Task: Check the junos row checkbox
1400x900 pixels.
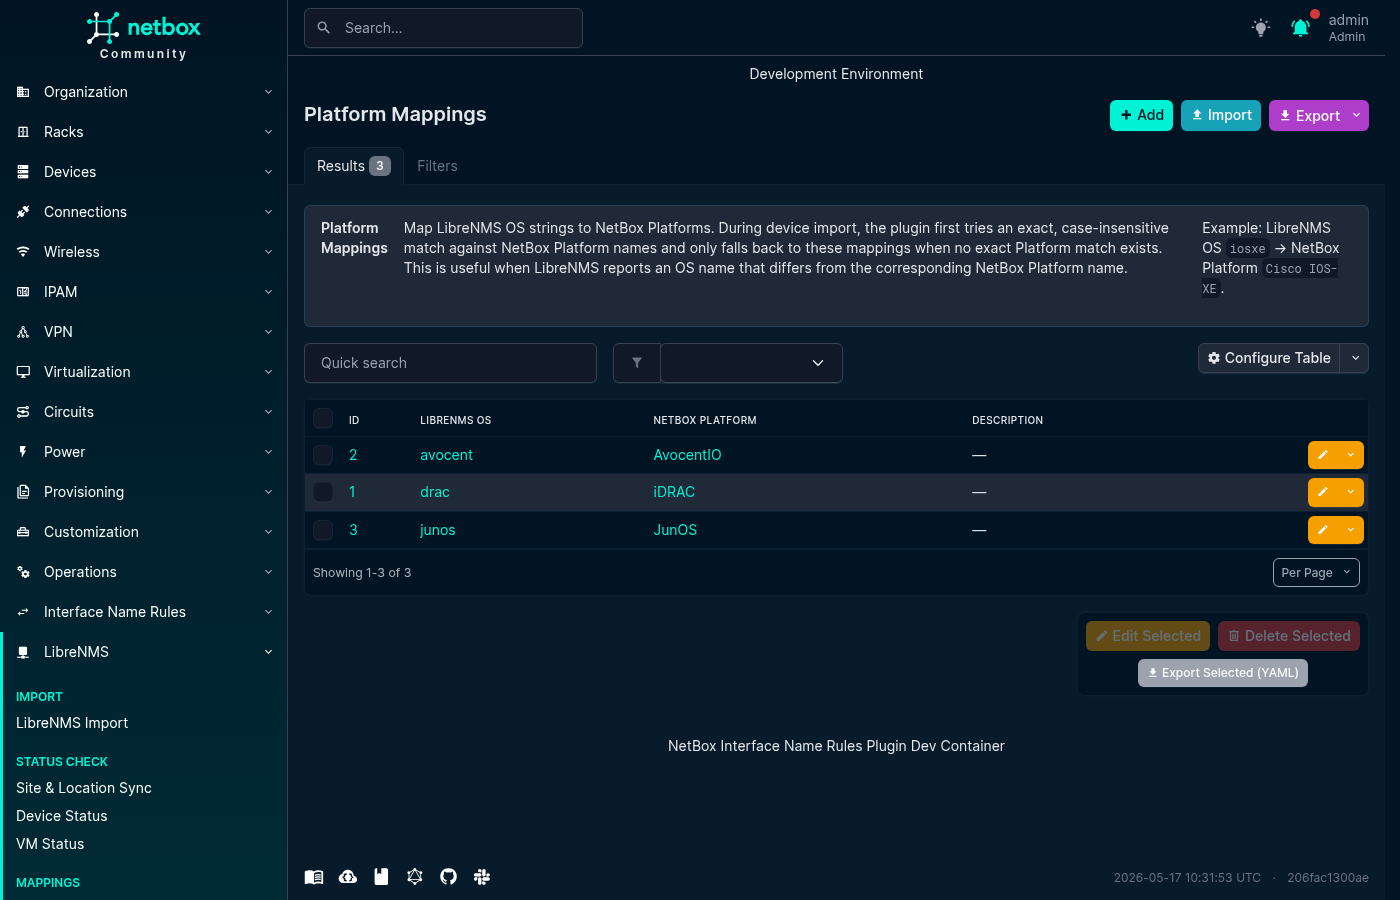Action: pos(323,530)
